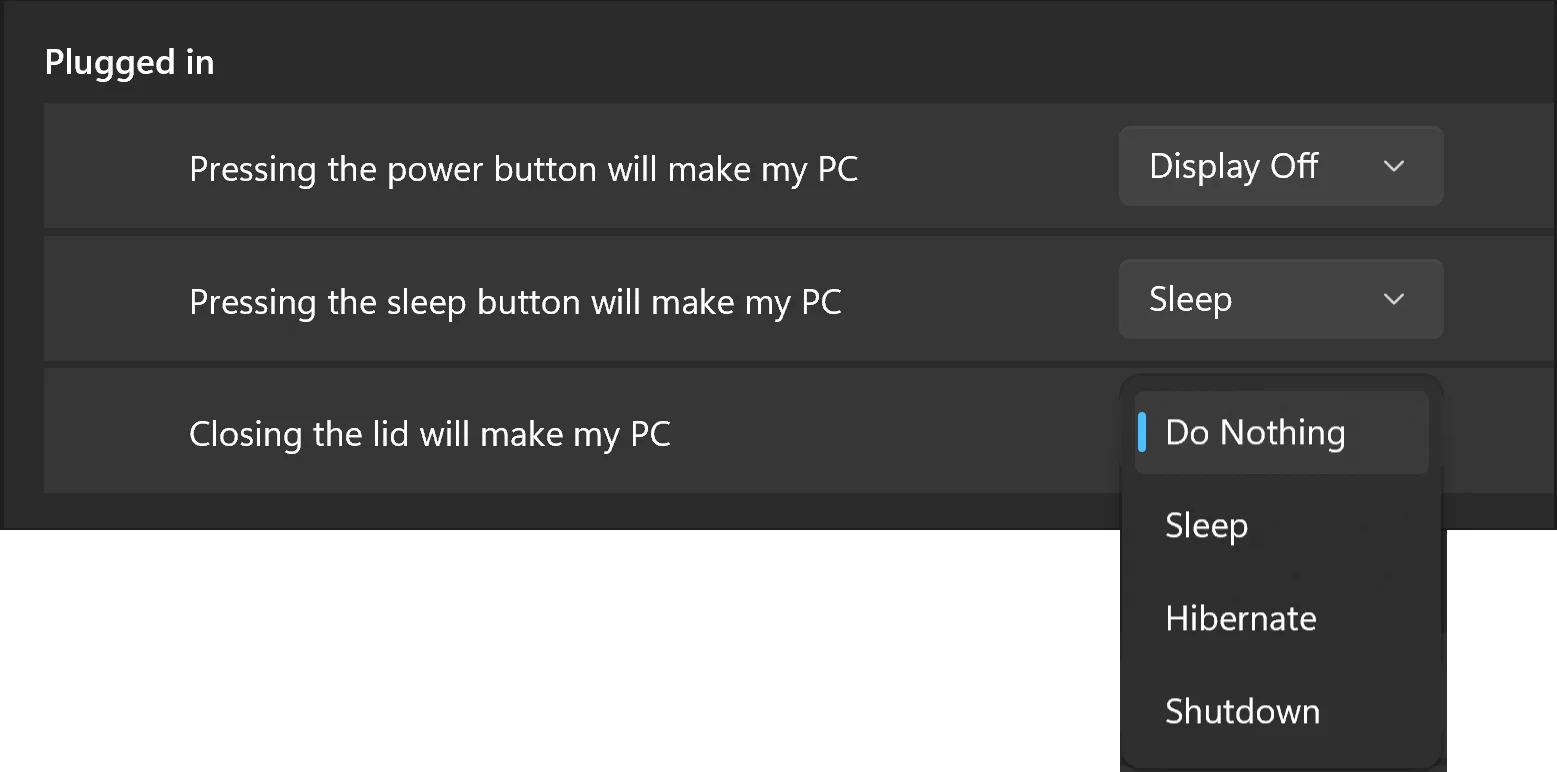Select Sleep from the open lid action list

tap(1282, 525)
